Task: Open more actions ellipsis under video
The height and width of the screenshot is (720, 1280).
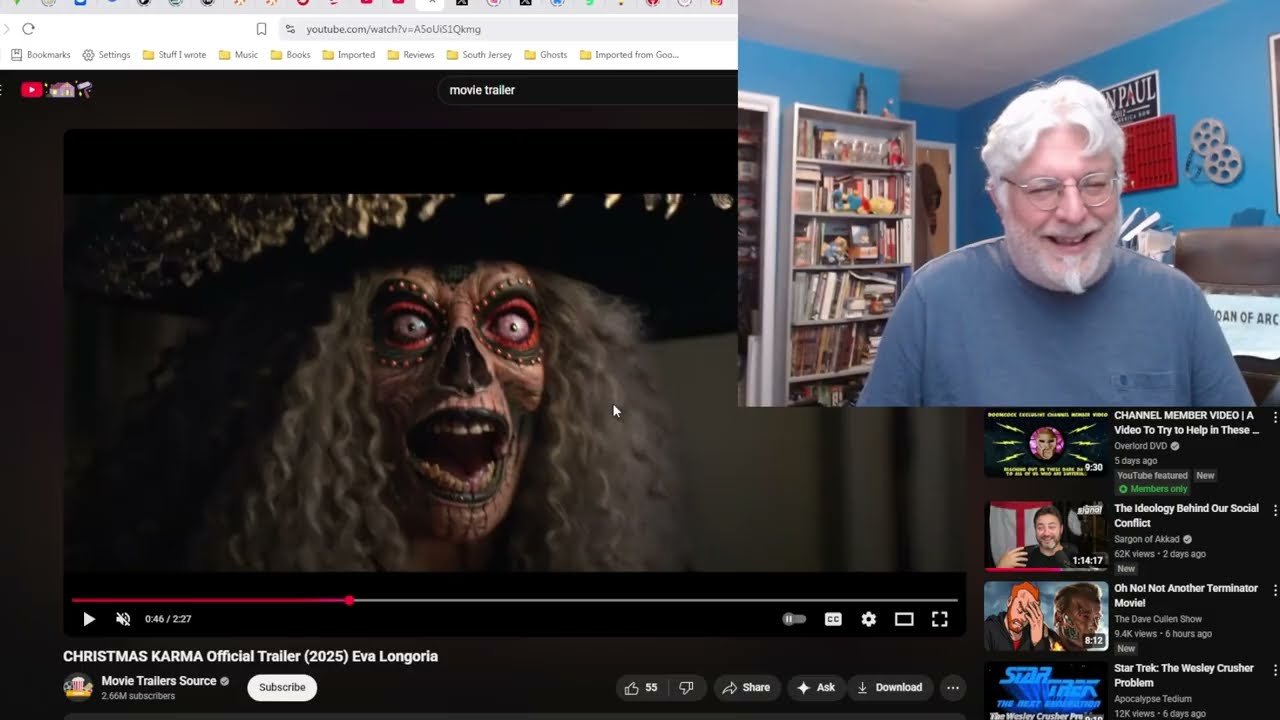Action: (x=953, y=688)
